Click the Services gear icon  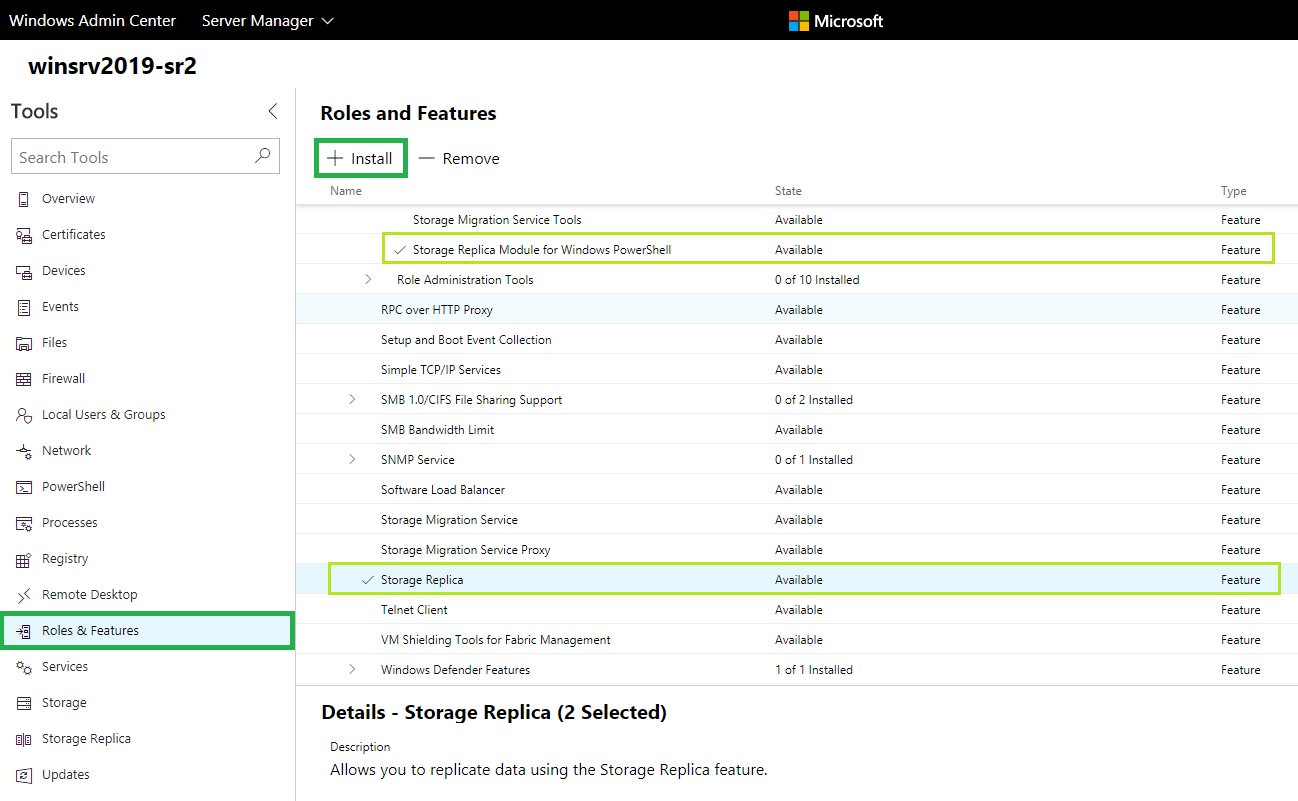click(x=24, y=667)
